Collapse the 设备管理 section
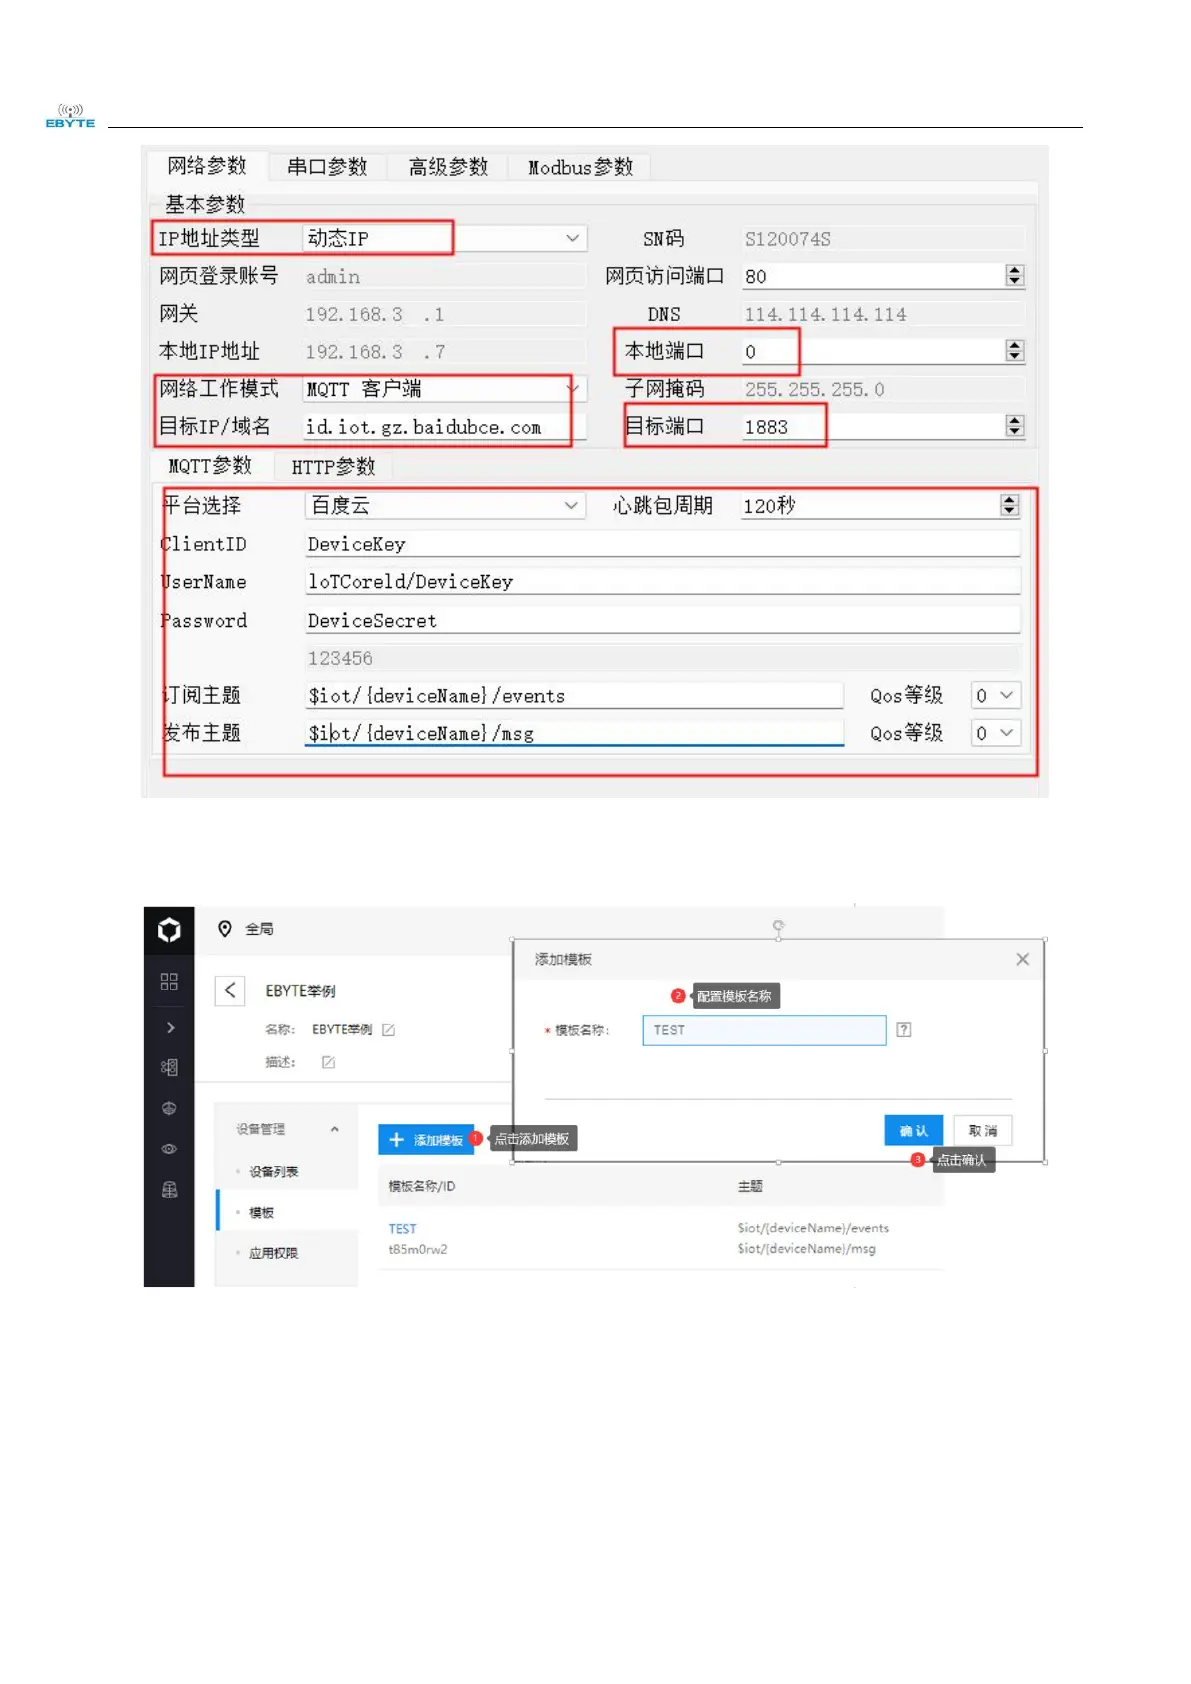 [334, 1130]
